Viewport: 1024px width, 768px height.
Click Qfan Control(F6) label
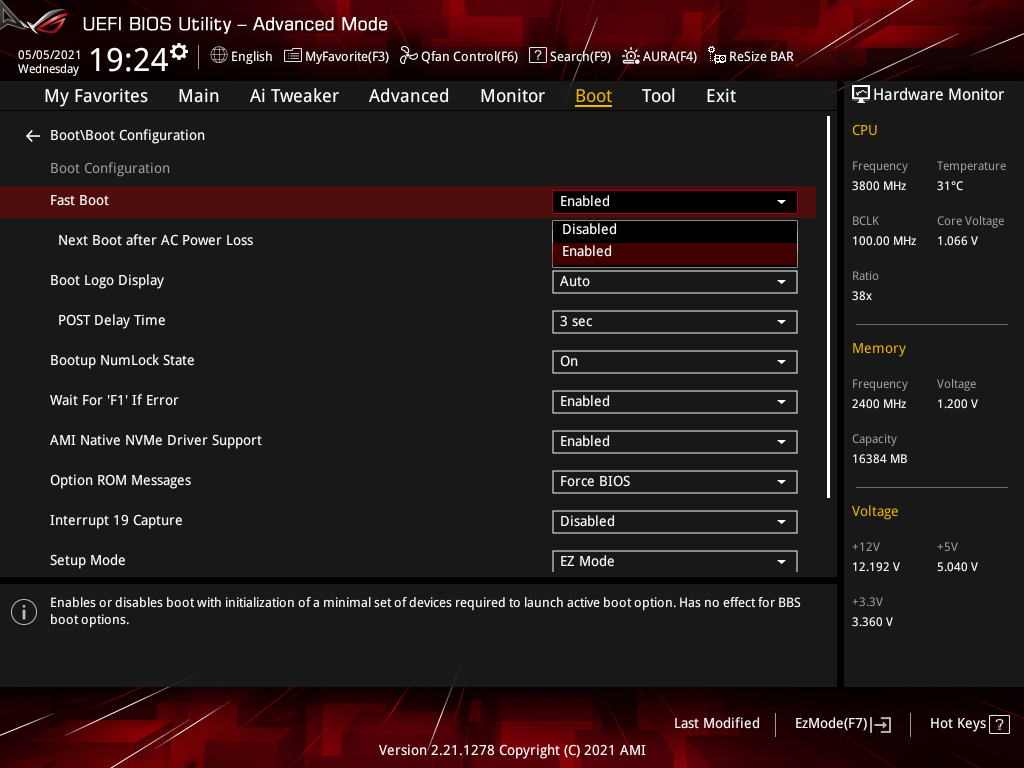[x=470, y=57]
